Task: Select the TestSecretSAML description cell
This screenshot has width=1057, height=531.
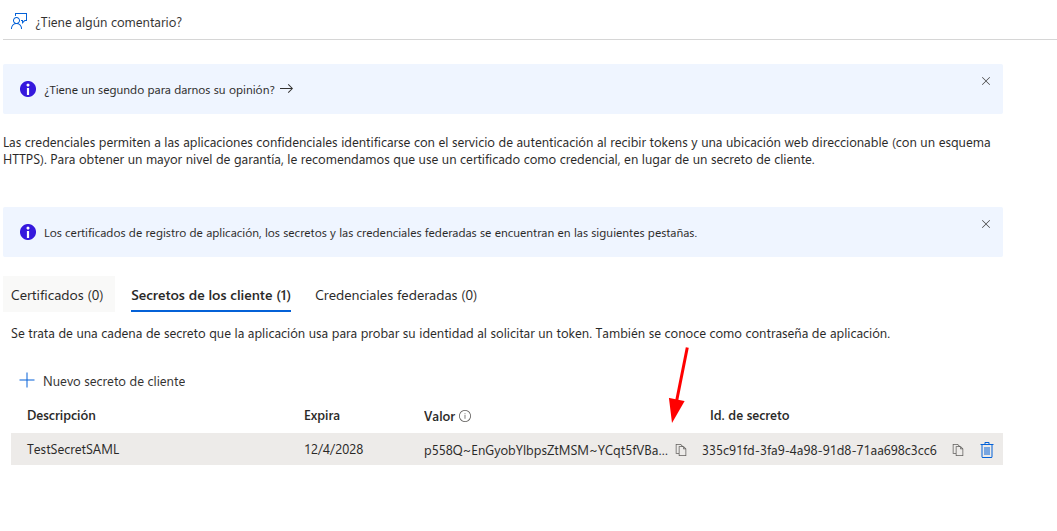Action: click(x=73, y=449)
